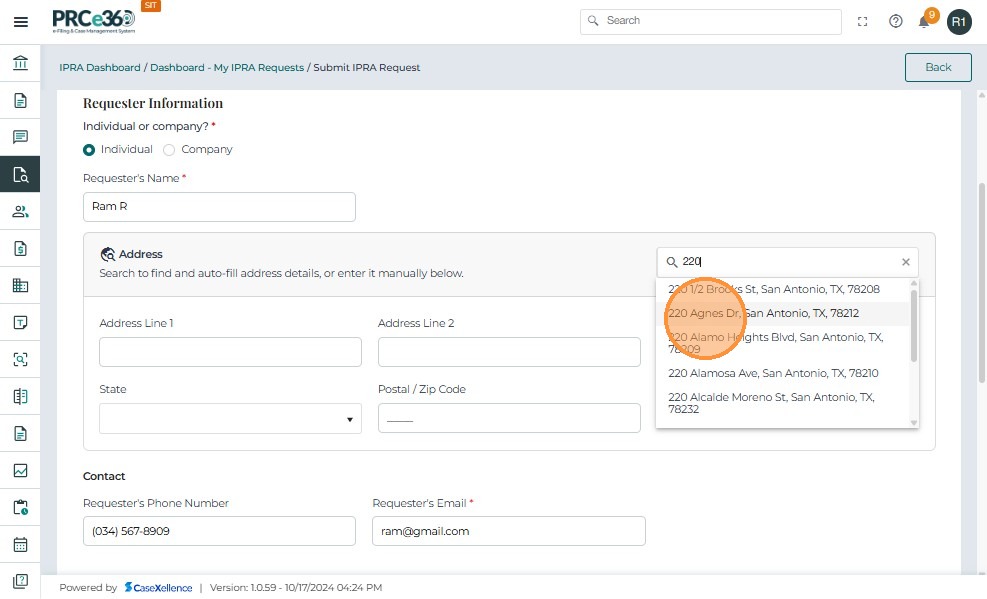987x599 pixels.
Task: Click the notifications bell icon
Action: 924,22
